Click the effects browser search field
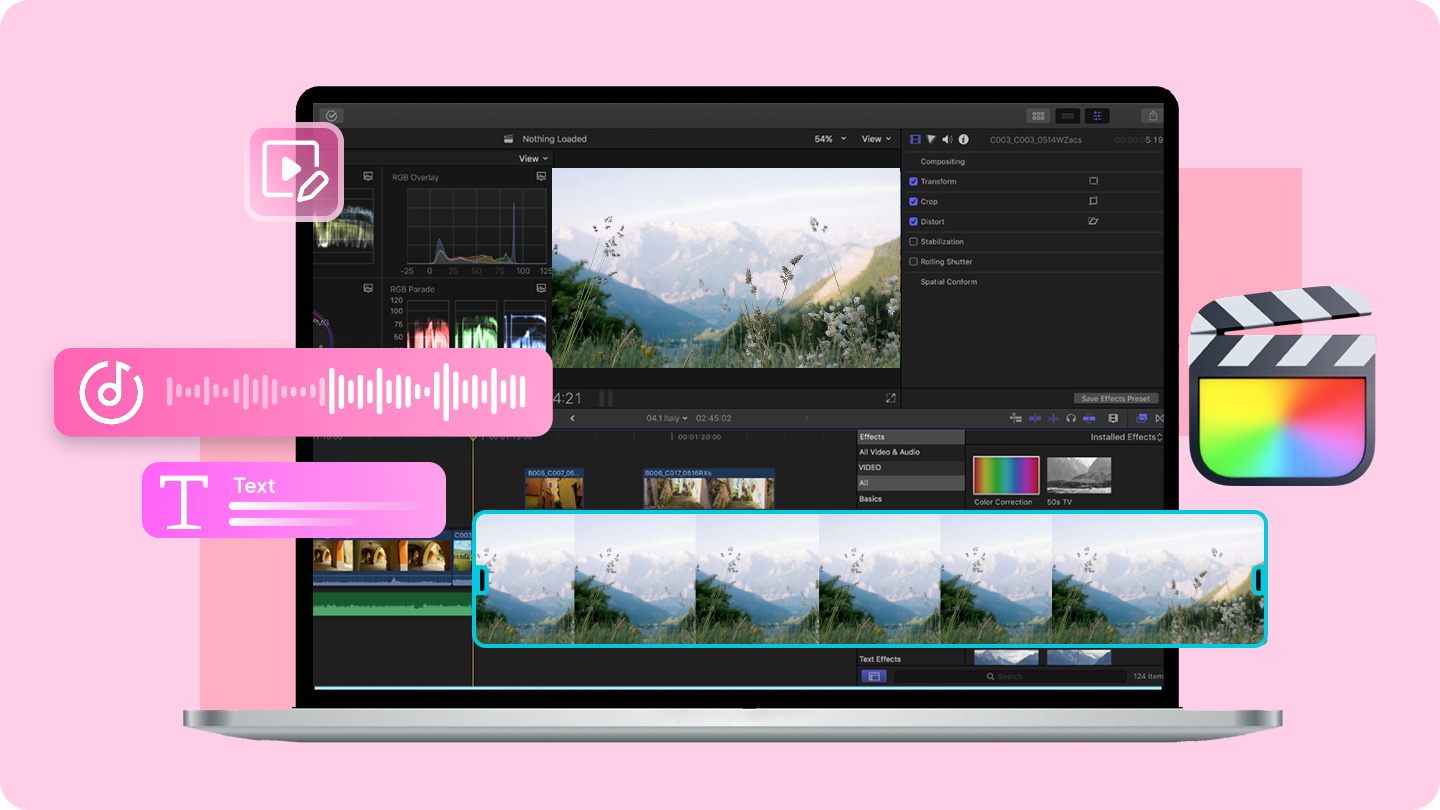 (1010, 676)
